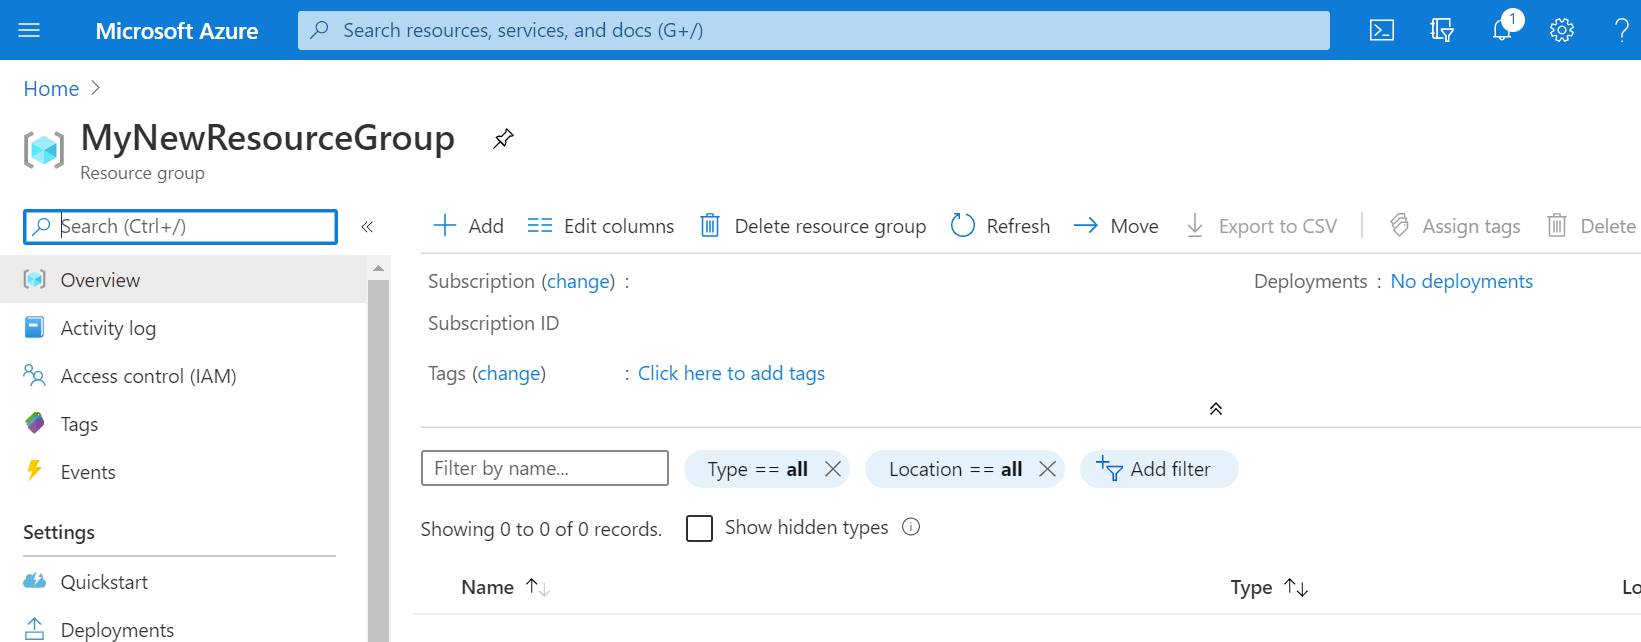Open Edit columns
This screenshot has height=642, width=1641.
[601, 226]
